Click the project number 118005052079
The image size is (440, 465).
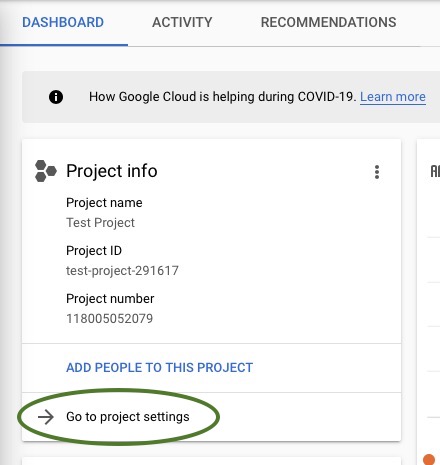click(109, 318)
